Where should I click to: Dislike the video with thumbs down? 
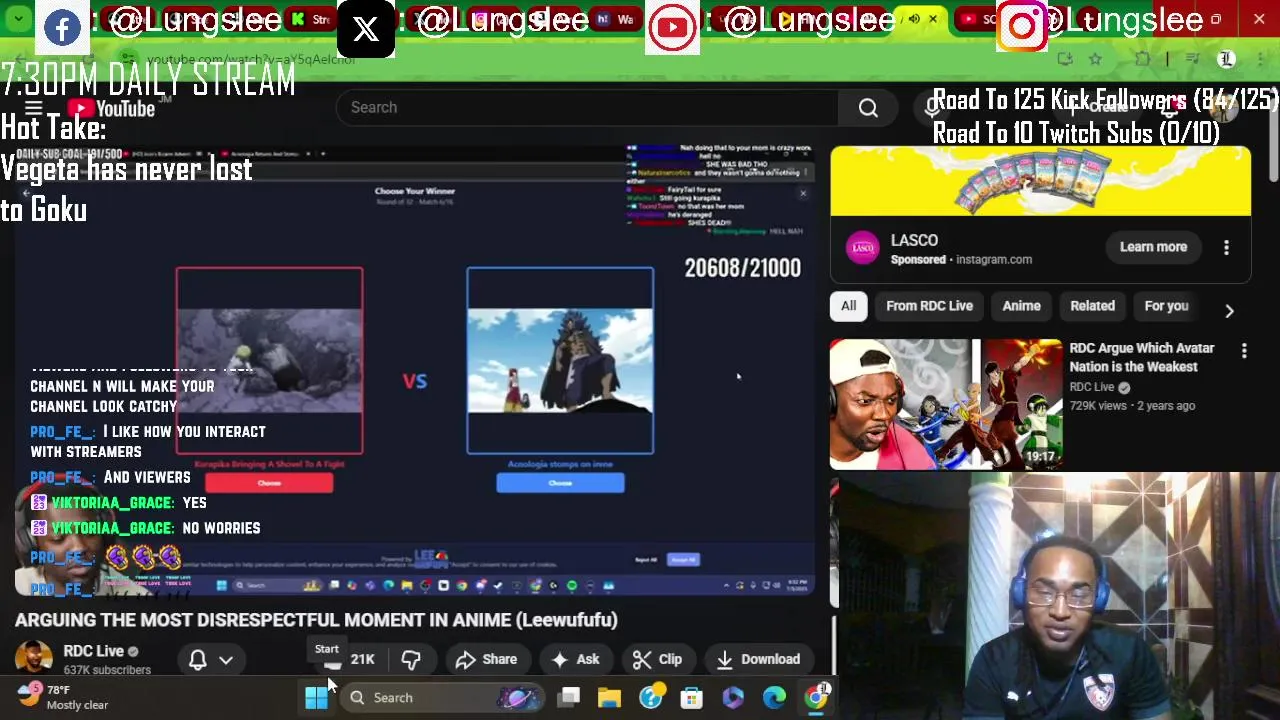411,659
